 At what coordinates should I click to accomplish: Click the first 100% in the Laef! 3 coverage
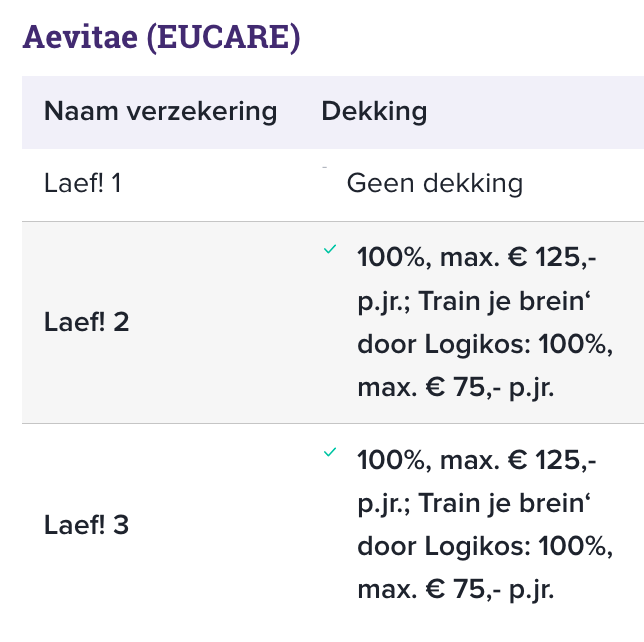390,460
